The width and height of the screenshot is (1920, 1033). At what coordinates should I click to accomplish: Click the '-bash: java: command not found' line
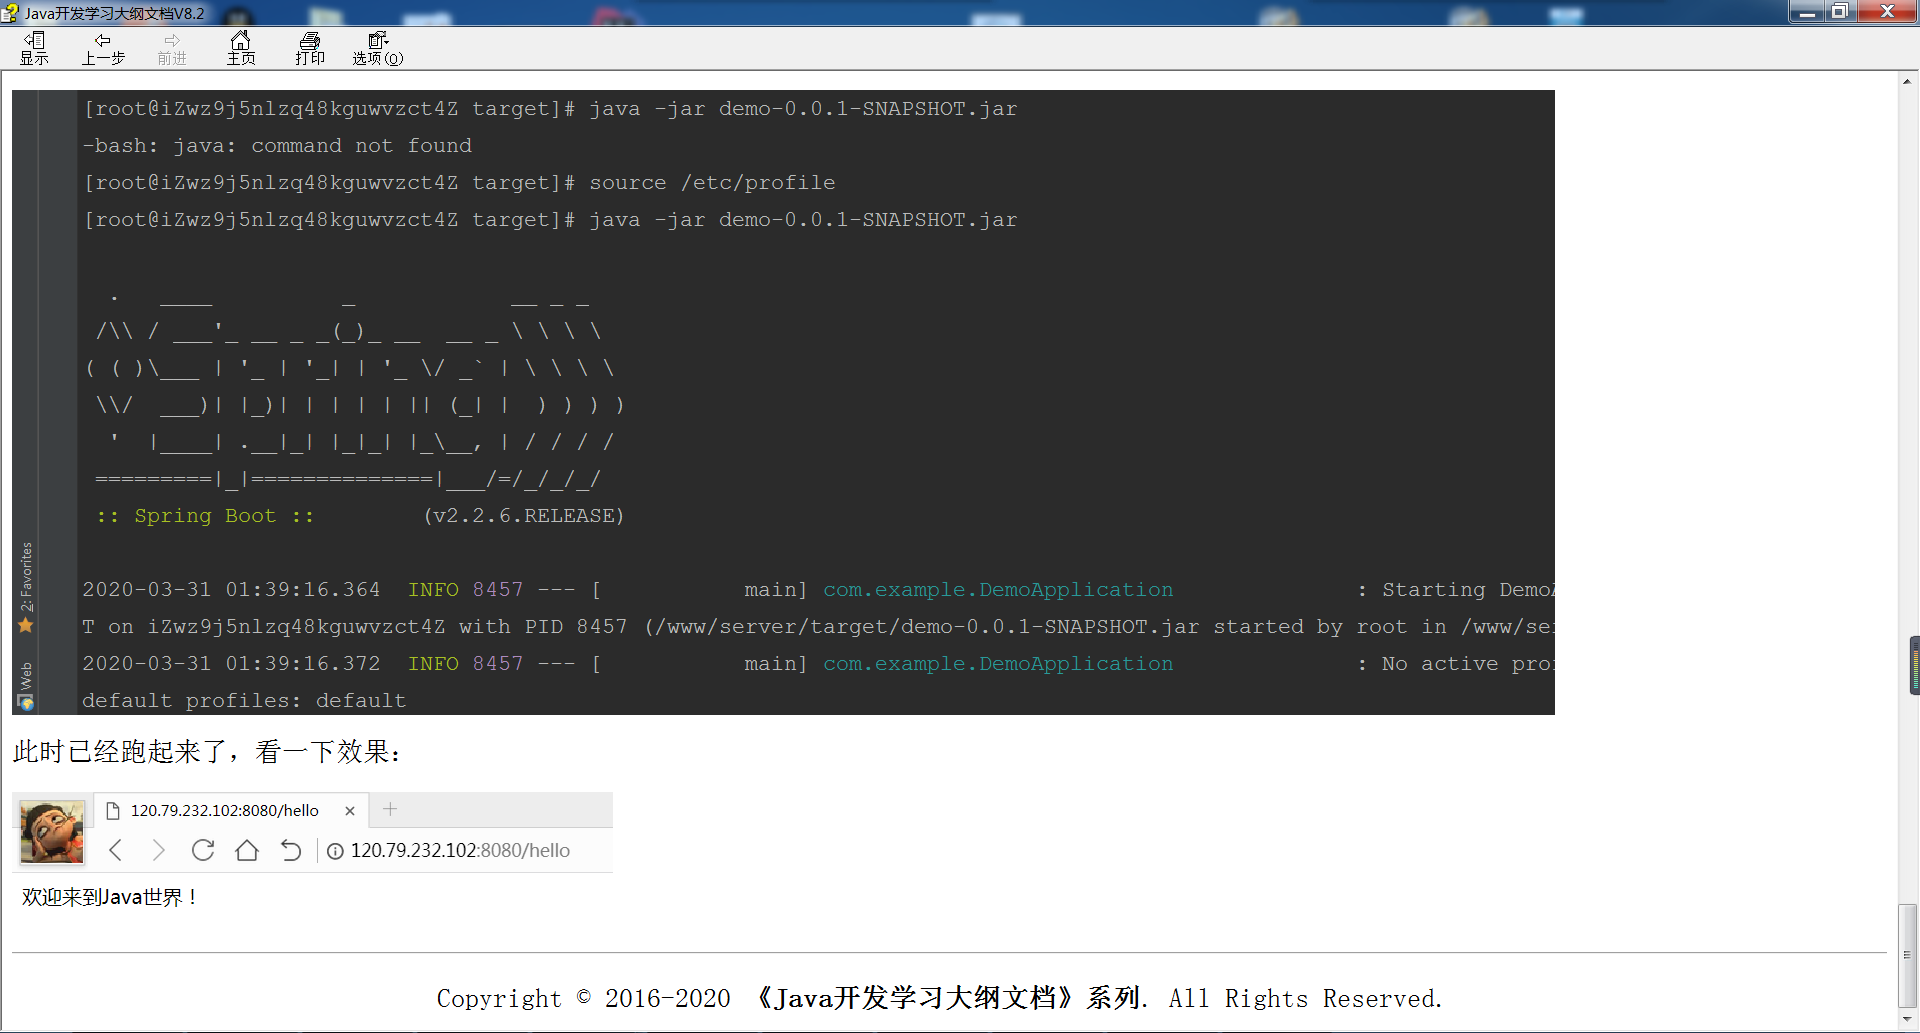277,146
